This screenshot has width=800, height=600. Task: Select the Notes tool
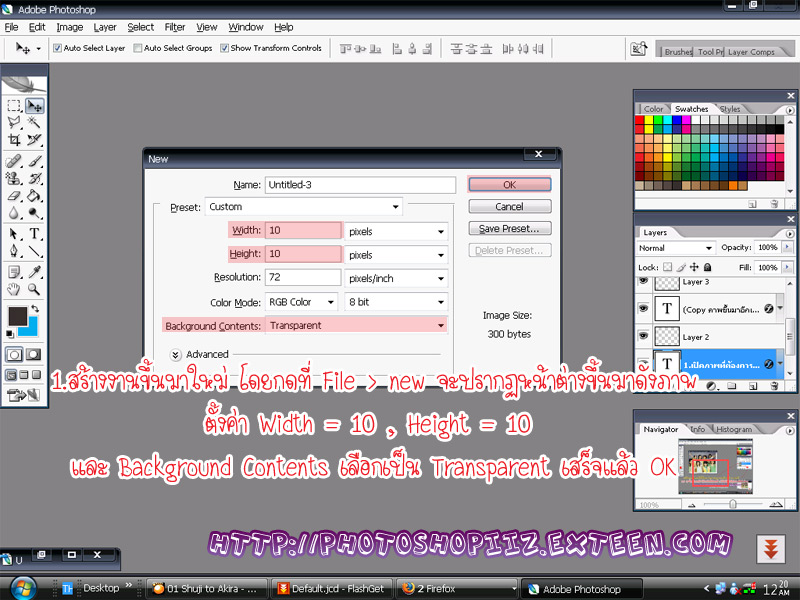tap(14, 272)
